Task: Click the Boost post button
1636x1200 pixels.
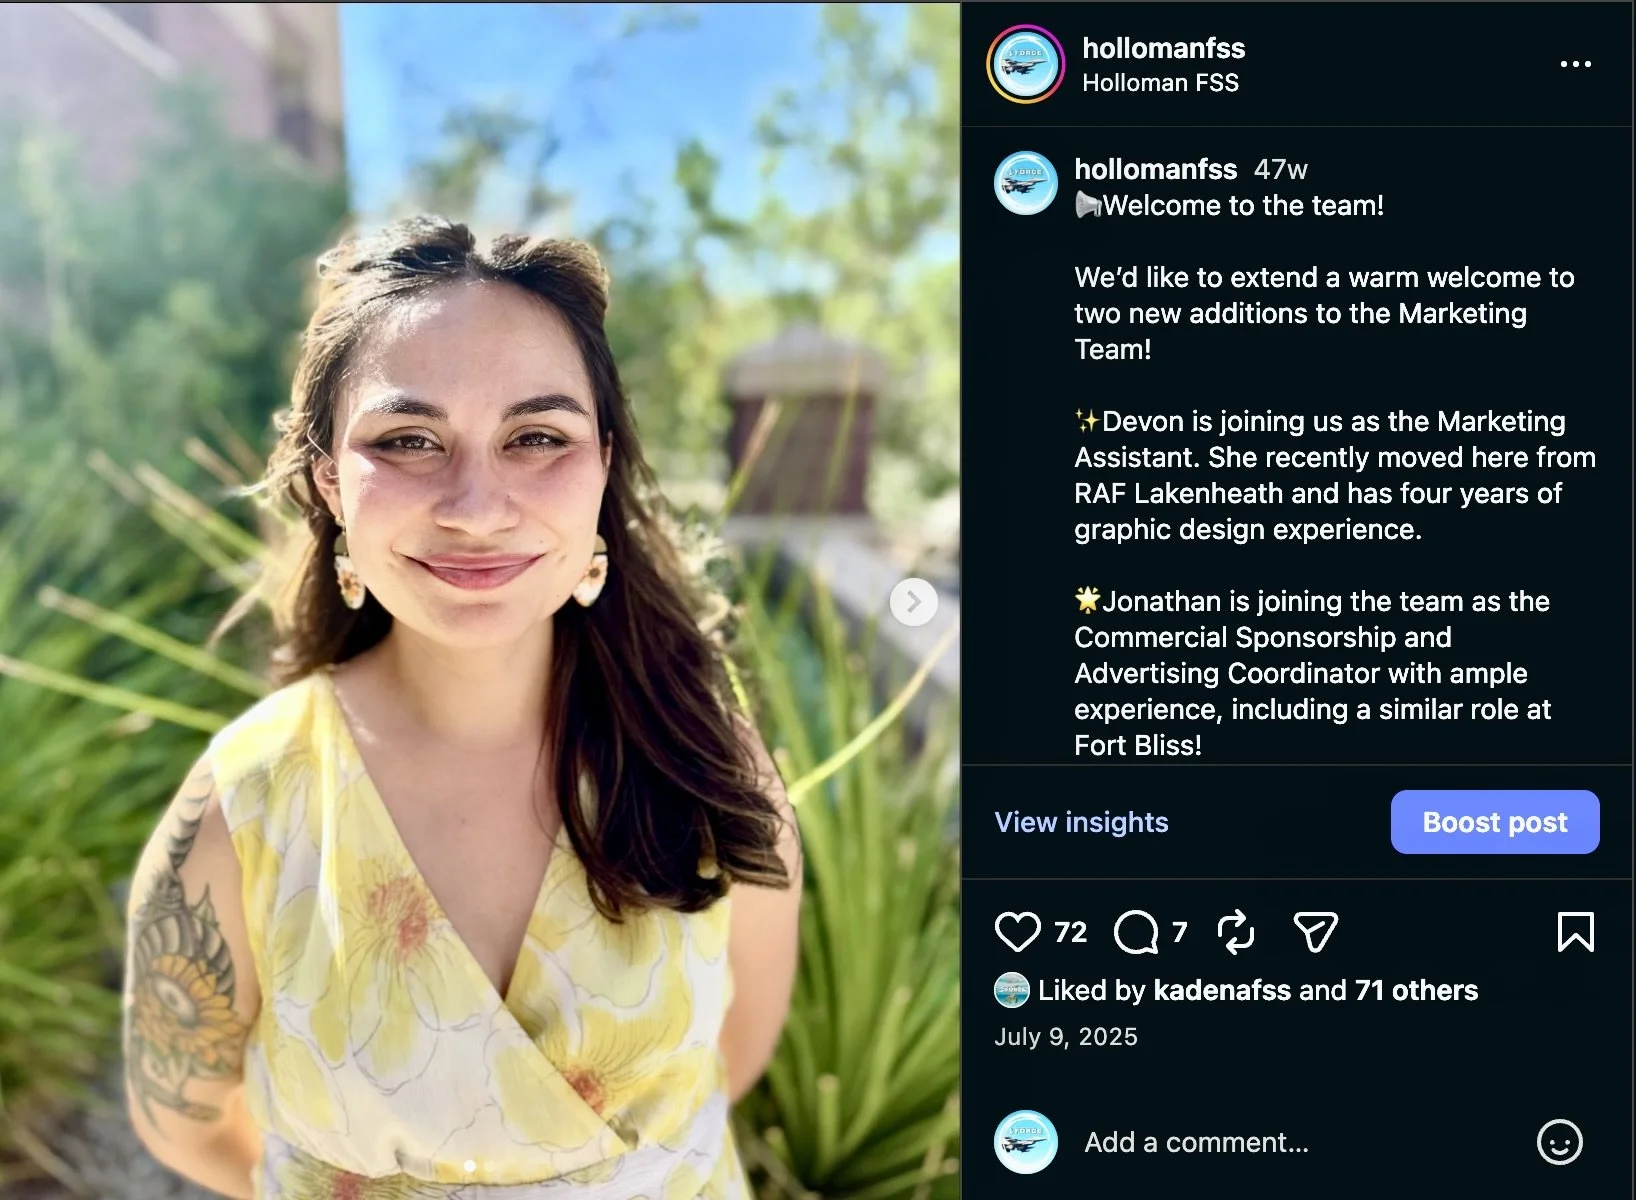Action: [1495, 822]
